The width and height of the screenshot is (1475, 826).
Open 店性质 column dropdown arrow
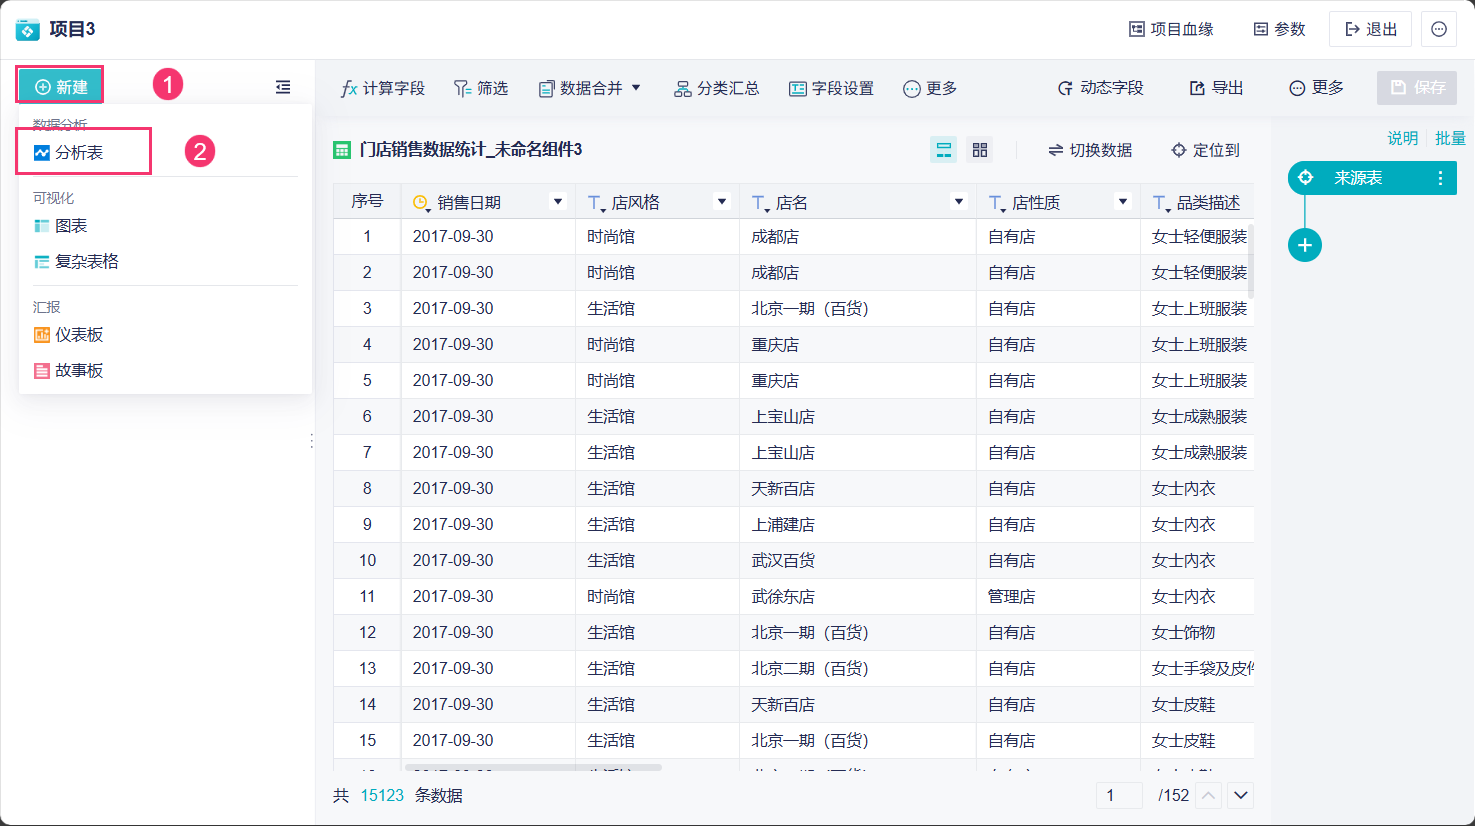click(1123, 202)
